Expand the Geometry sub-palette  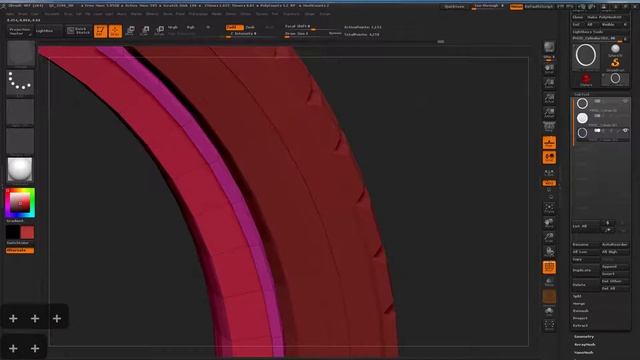(x=584, y=337)
